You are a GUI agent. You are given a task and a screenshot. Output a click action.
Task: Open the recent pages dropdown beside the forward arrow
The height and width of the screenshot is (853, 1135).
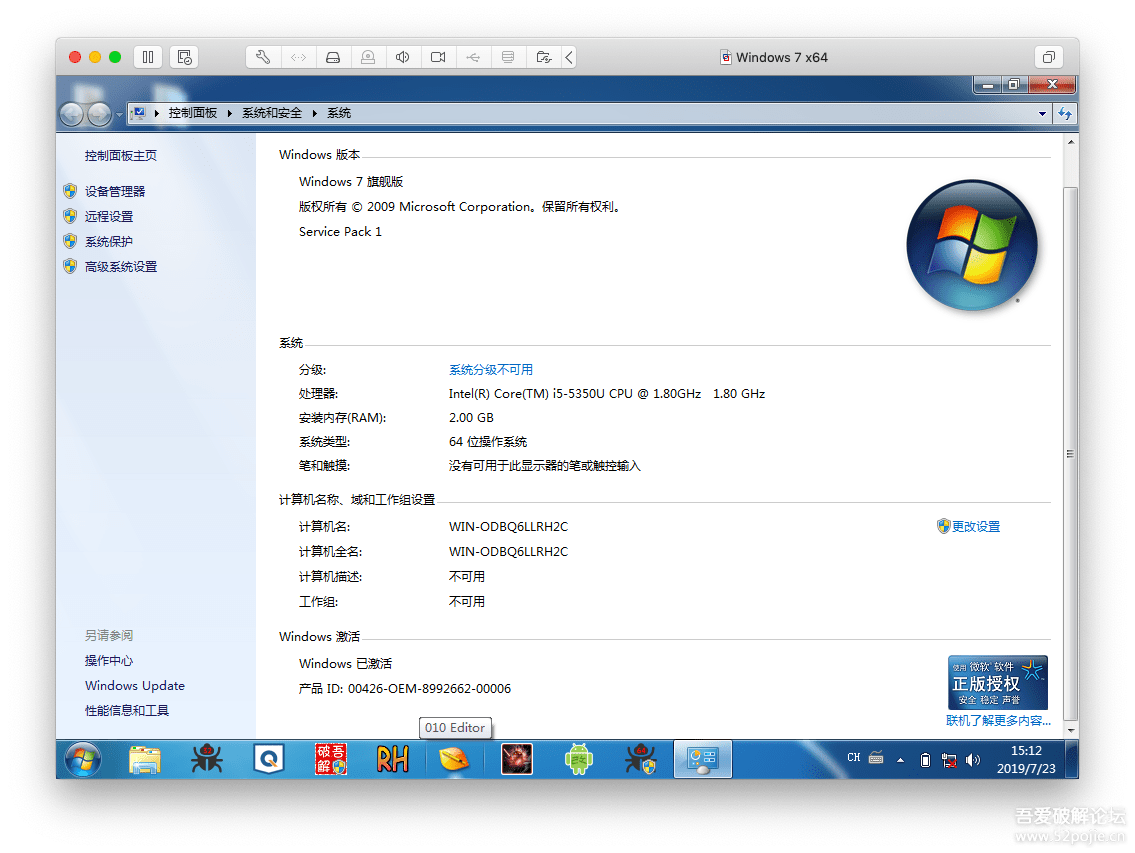119,114
